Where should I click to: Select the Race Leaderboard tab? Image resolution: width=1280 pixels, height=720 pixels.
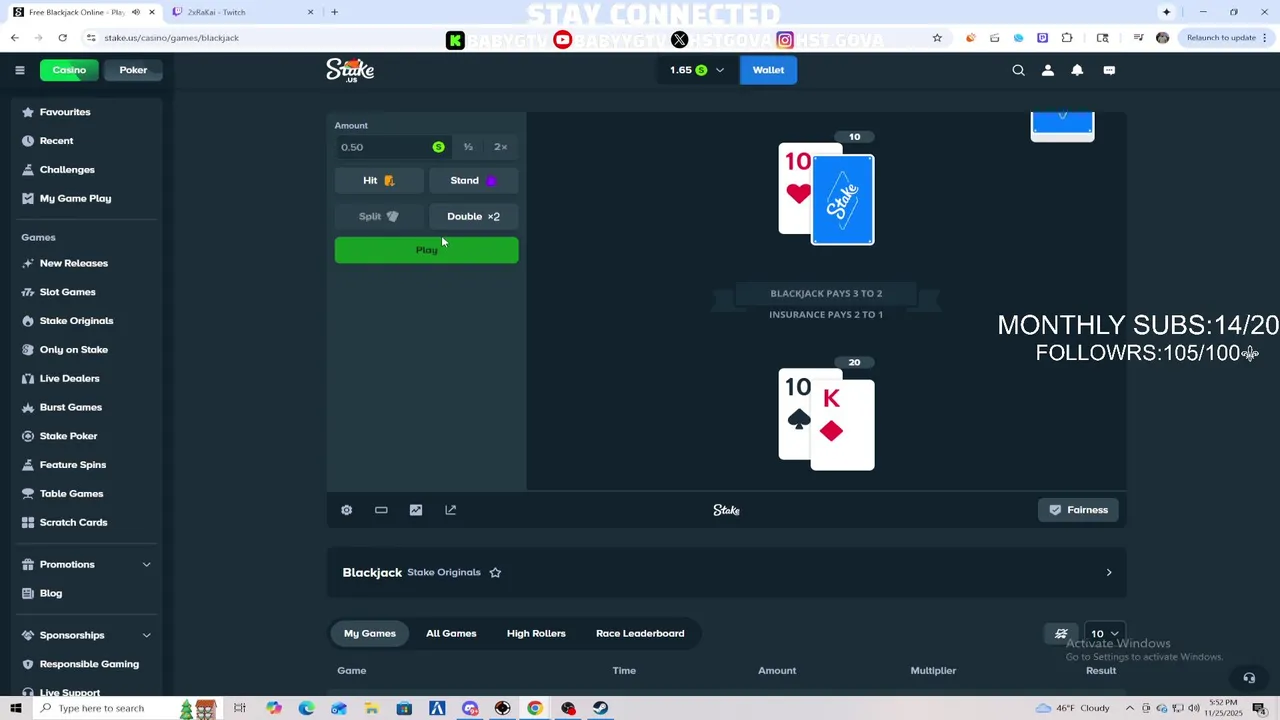640,633
